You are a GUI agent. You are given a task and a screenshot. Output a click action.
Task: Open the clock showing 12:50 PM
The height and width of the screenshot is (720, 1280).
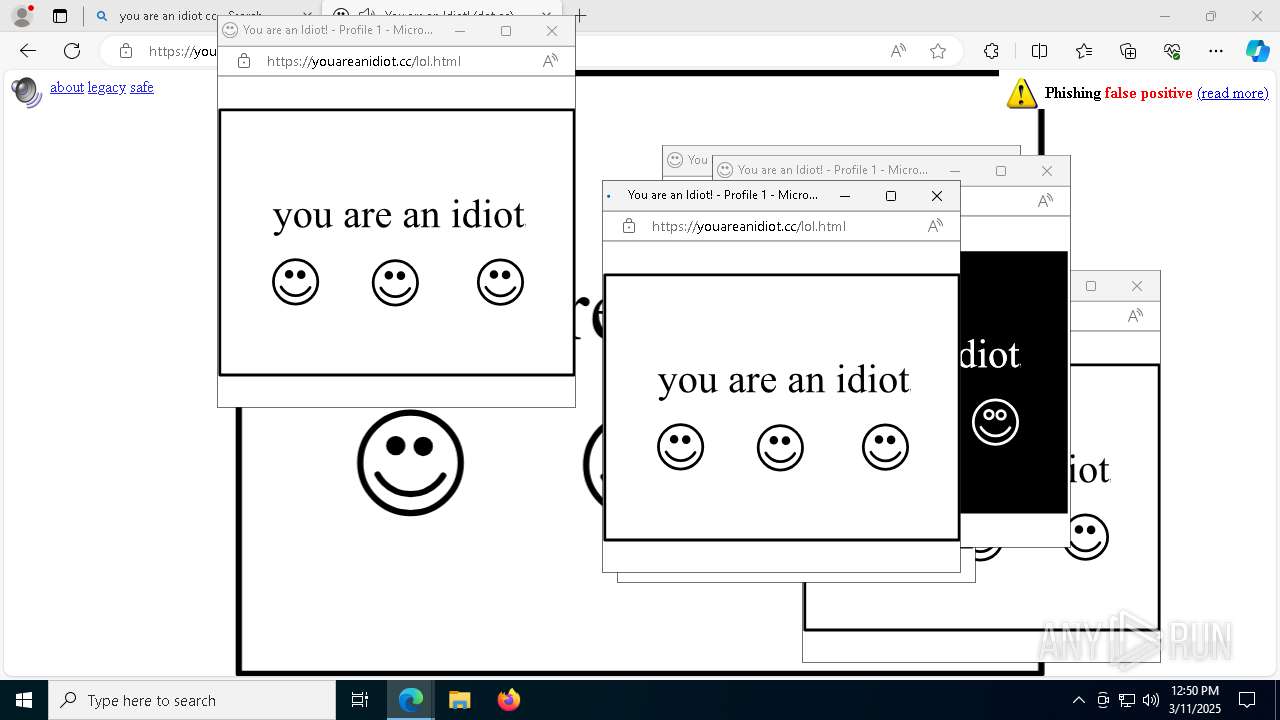point(1195,700)
